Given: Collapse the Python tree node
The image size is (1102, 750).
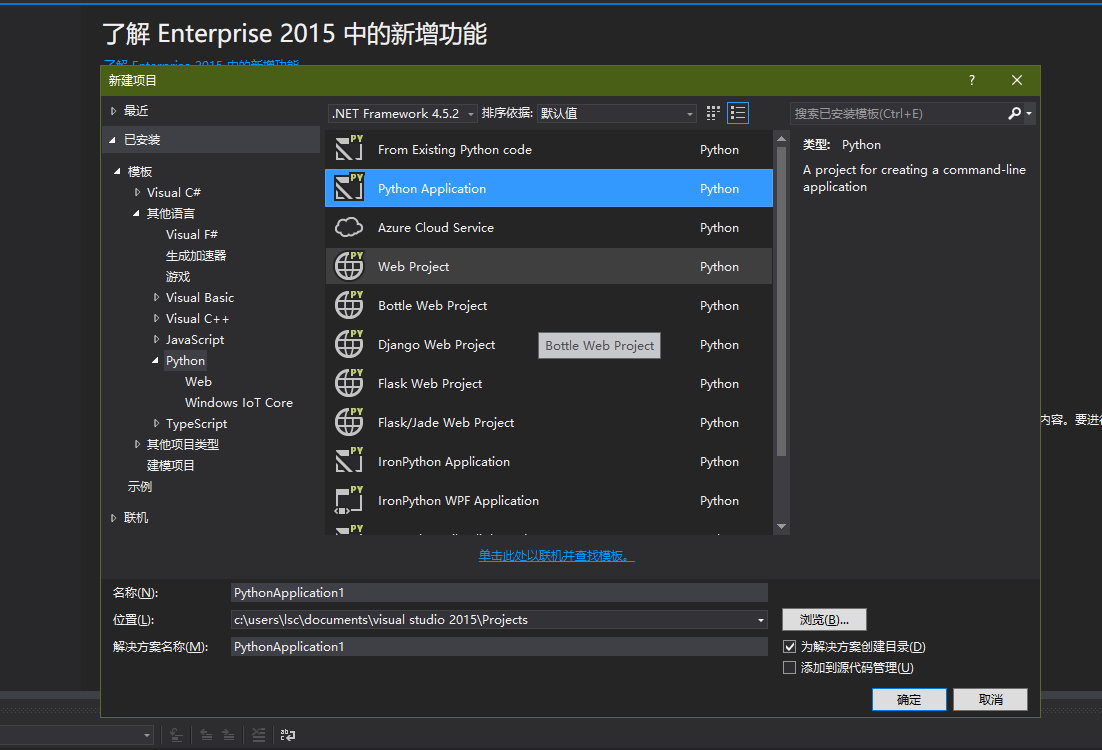Looking at the screenshot, I should click(x=155, y=361).
